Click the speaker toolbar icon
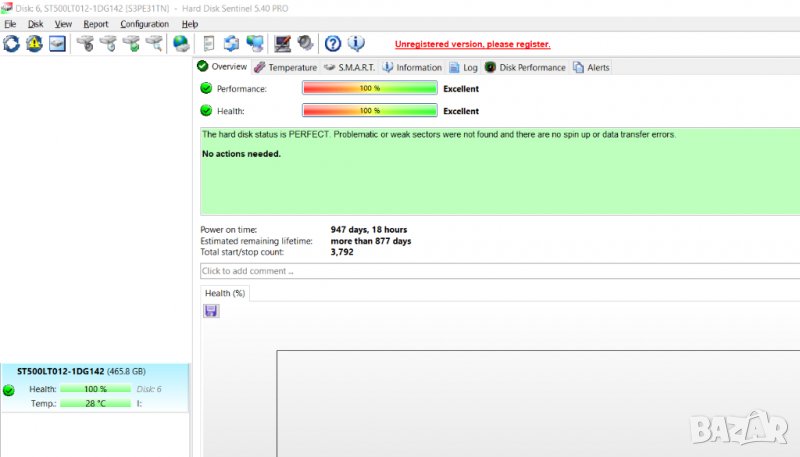Viewport: 800px width, 457px height. (305, 43)
